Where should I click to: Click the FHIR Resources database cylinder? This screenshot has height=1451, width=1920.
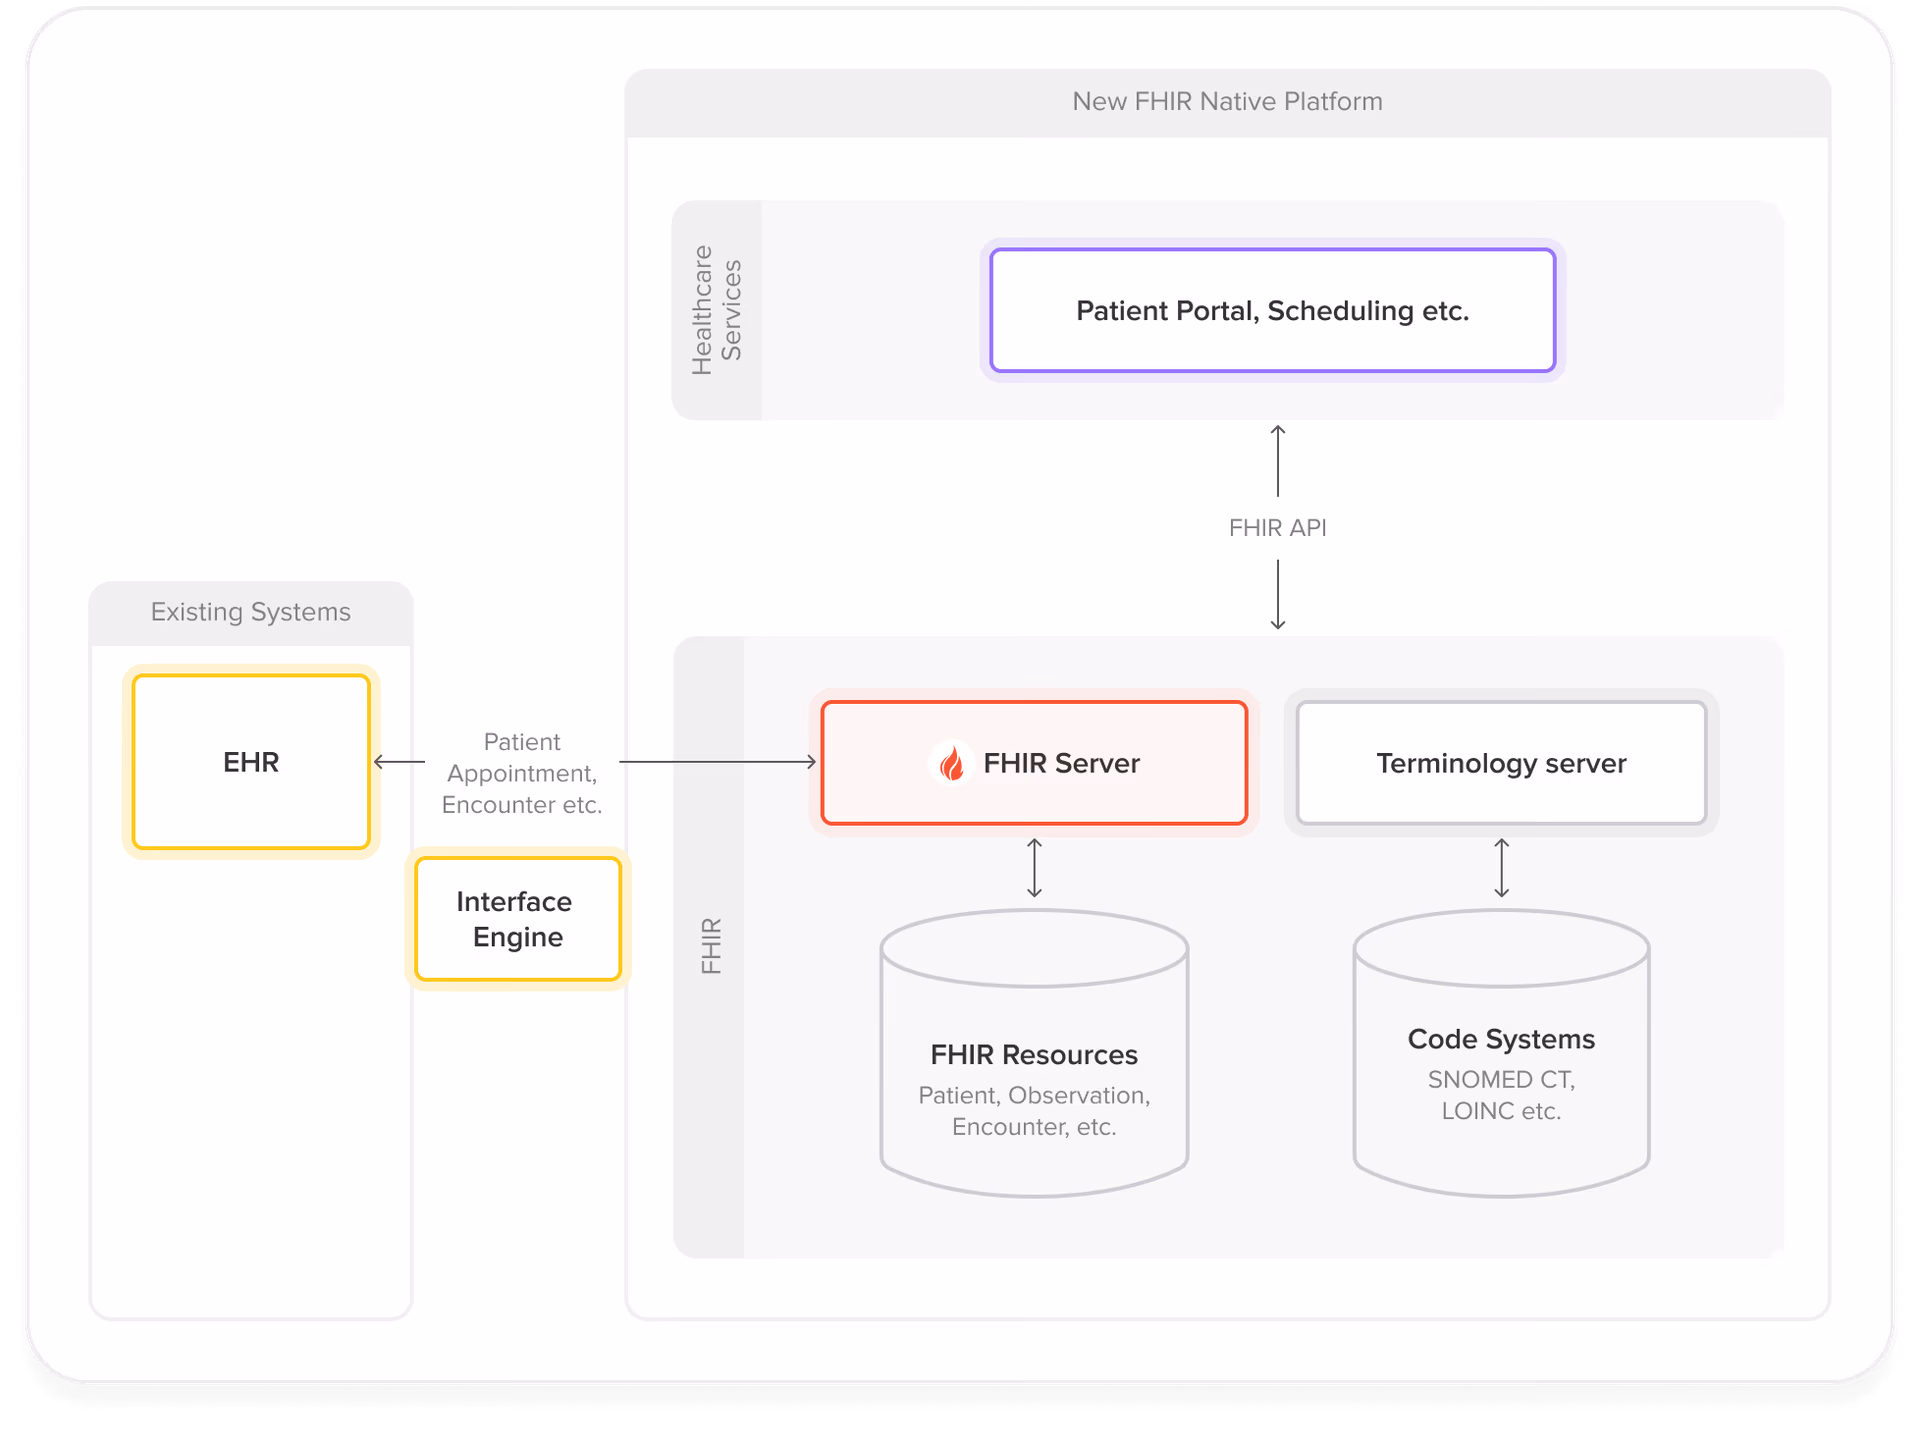pos(1034,1055)
